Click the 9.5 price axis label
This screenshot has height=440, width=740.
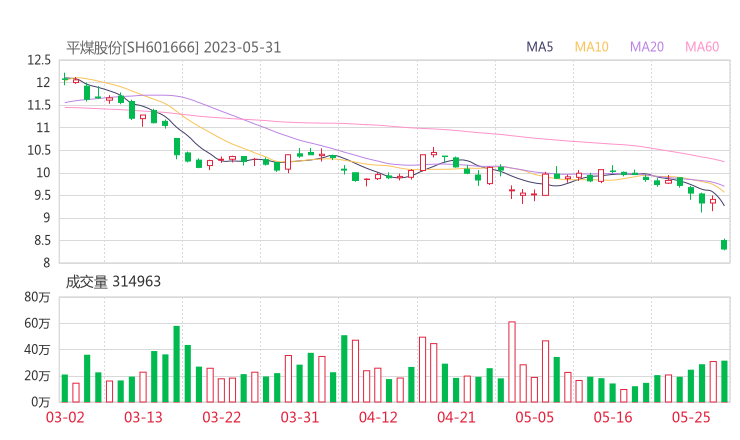click(42, 195)
